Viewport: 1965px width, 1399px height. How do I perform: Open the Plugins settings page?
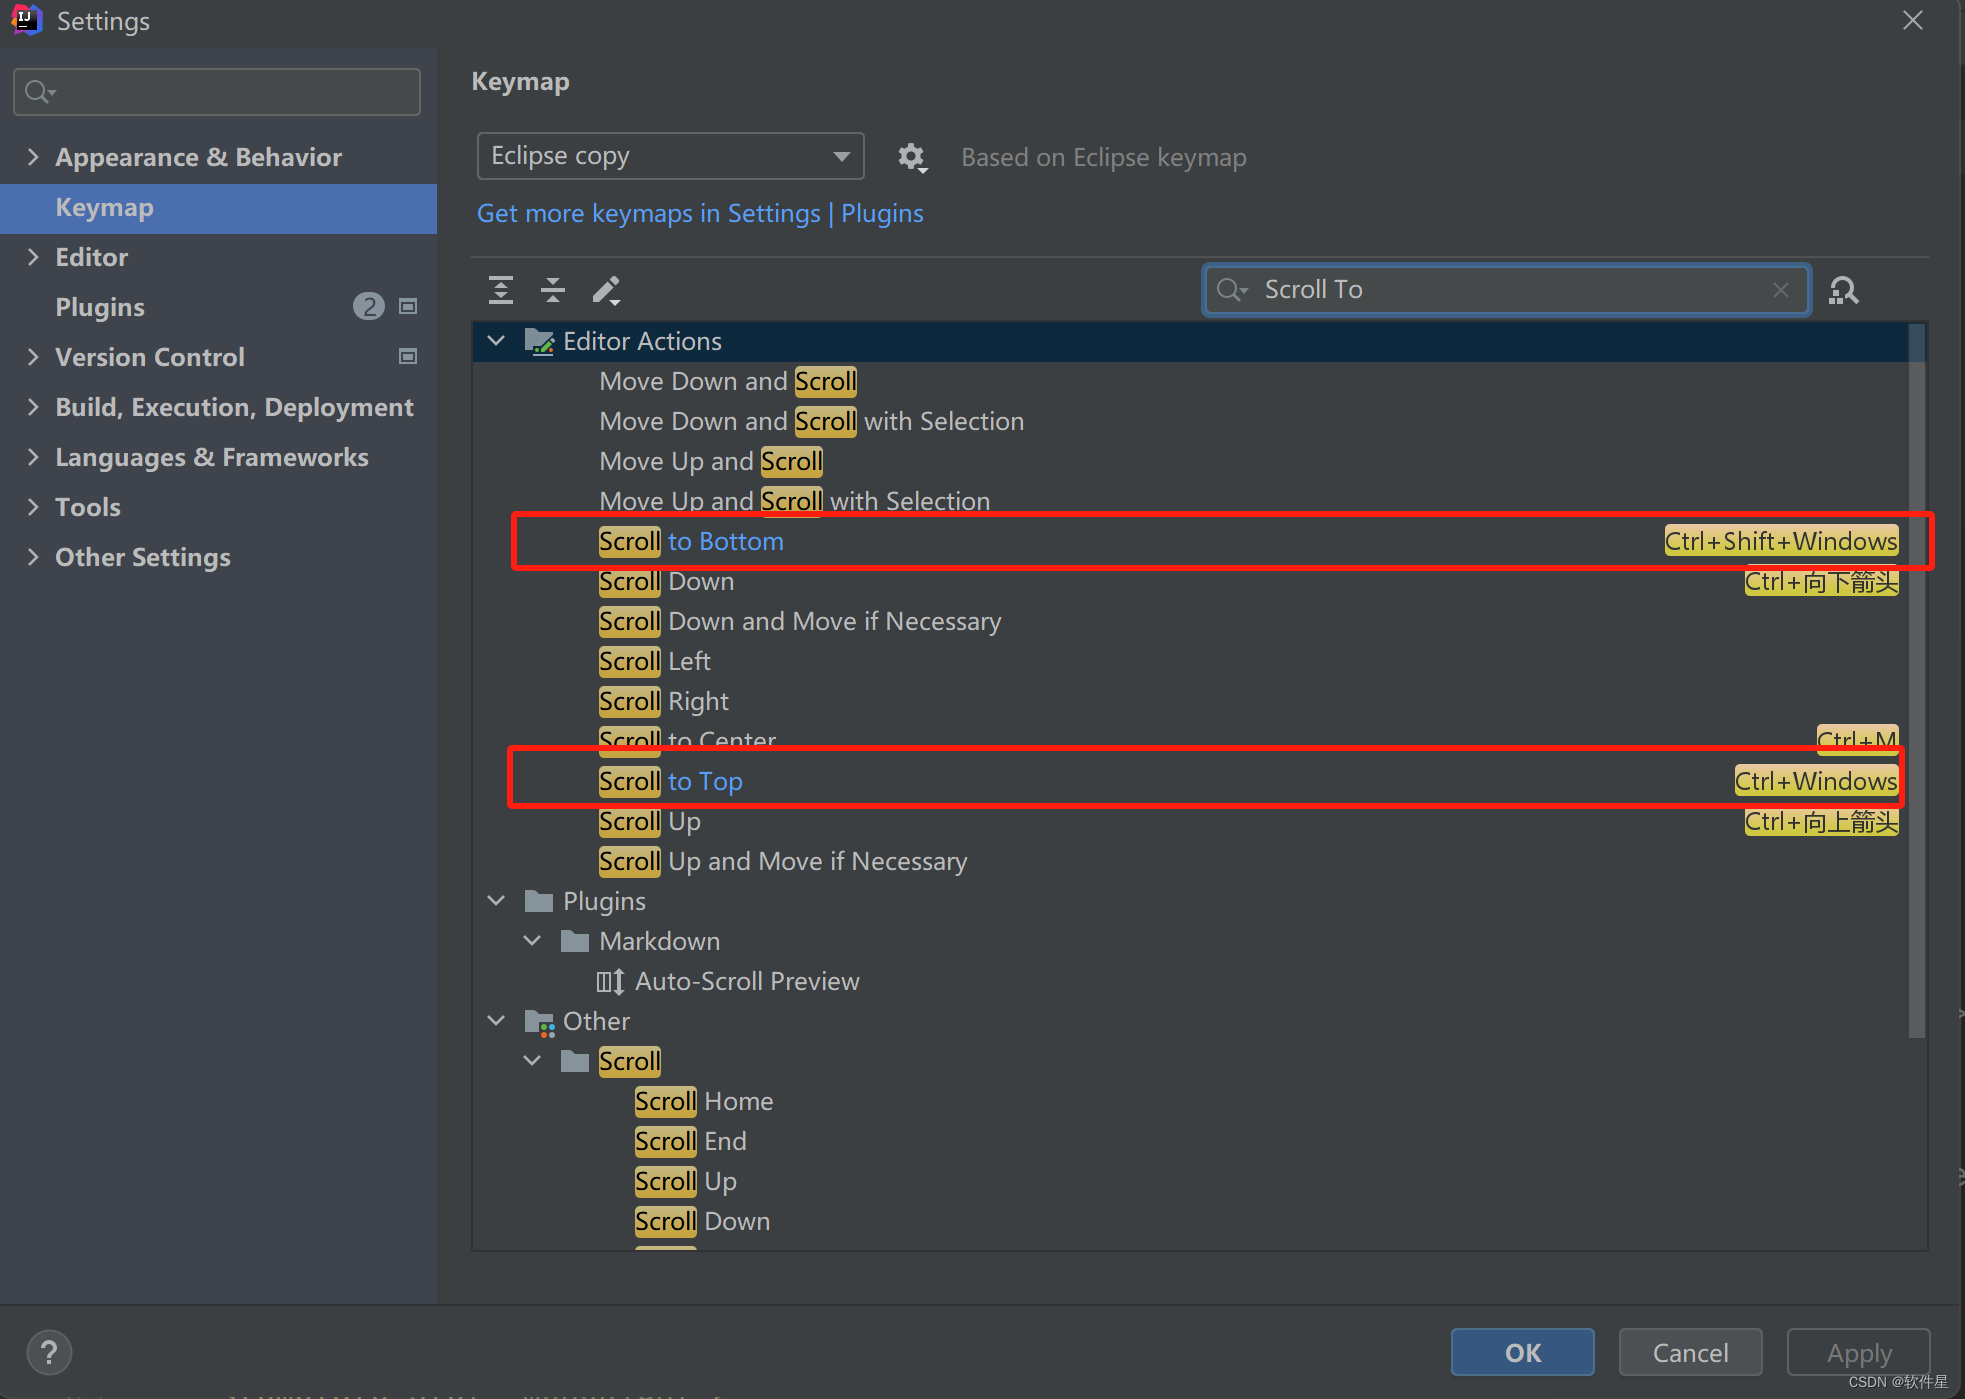pyautogui.click(x=100, y=307)
